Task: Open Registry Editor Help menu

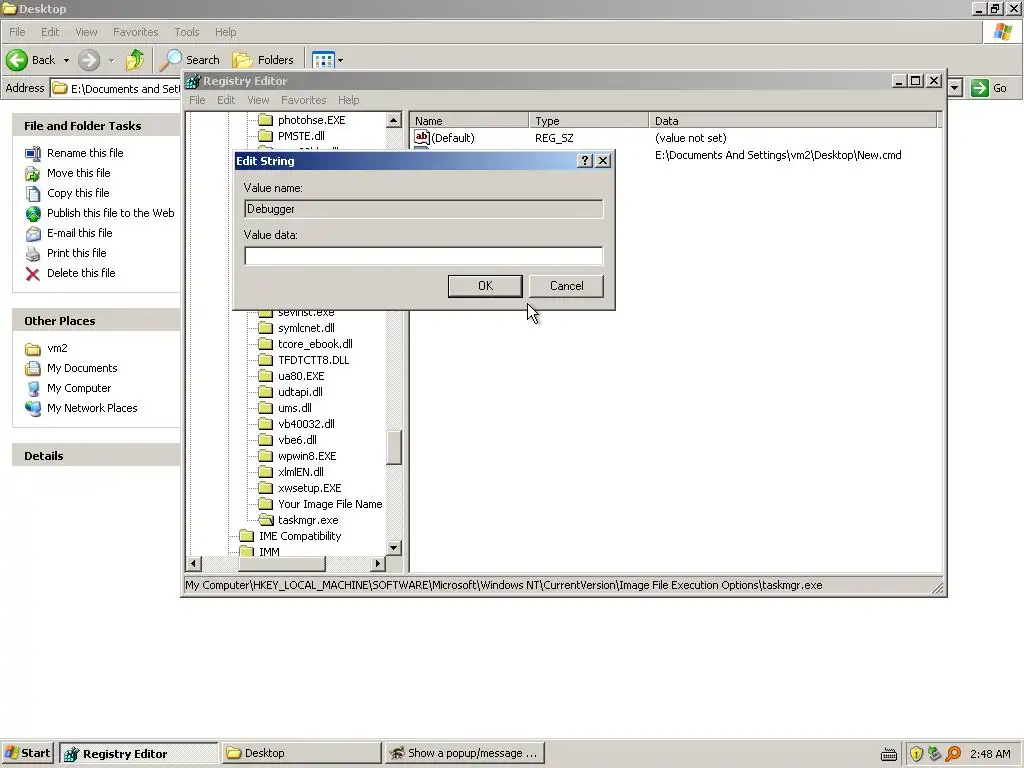Action: (348, 100)
